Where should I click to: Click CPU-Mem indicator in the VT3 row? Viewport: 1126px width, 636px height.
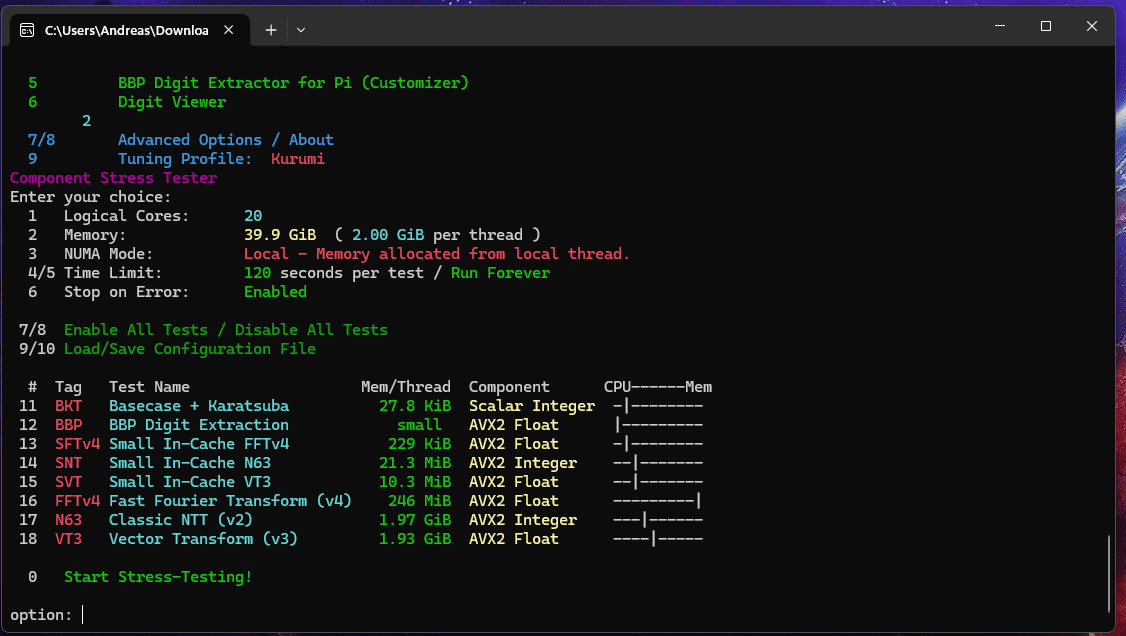(658, 539)
